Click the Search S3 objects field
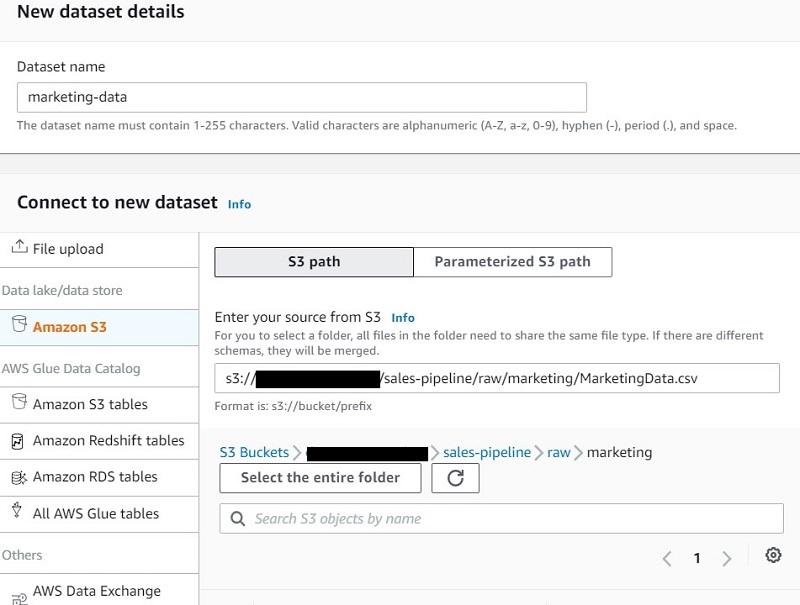The image size is (800, 605). [x=502, y=519]
